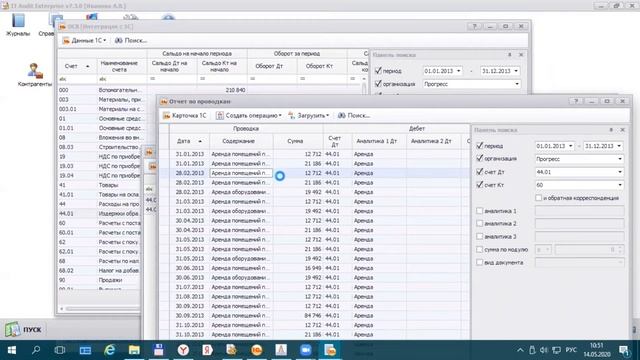Enable the вид документа checkbox

coord(480,262)
